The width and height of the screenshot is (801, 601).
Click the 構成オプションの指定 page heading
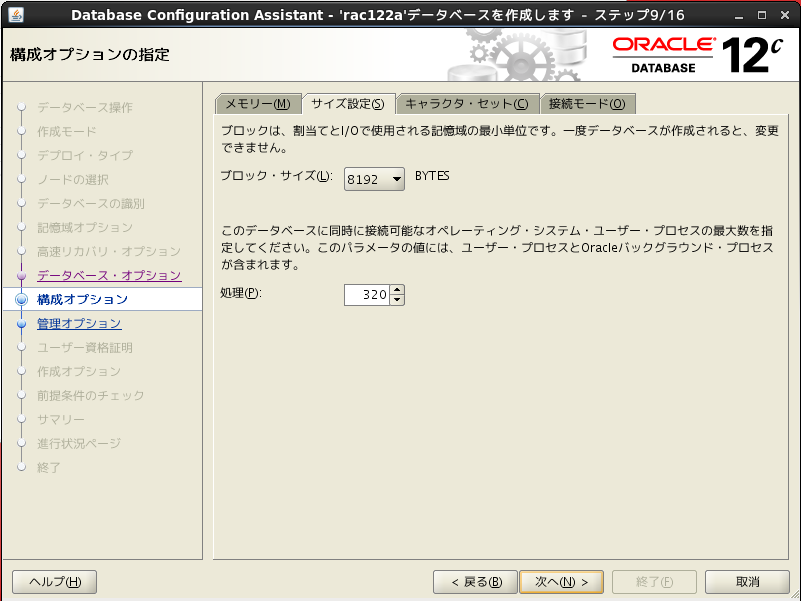90,55
